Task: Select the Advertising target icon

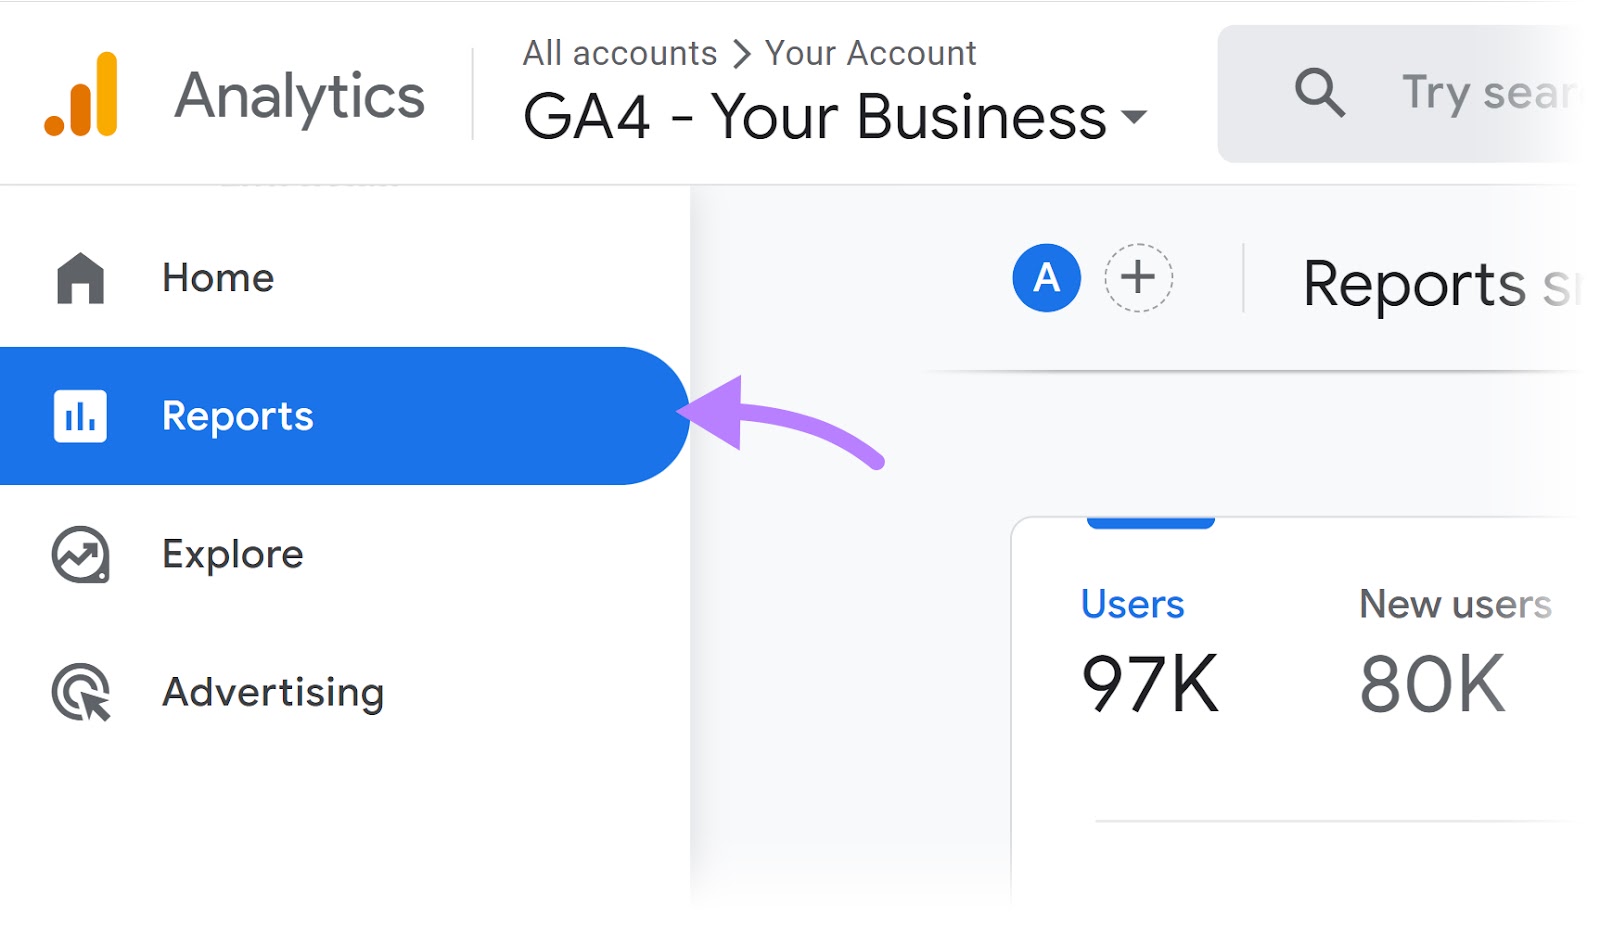Action: [80, 692]
